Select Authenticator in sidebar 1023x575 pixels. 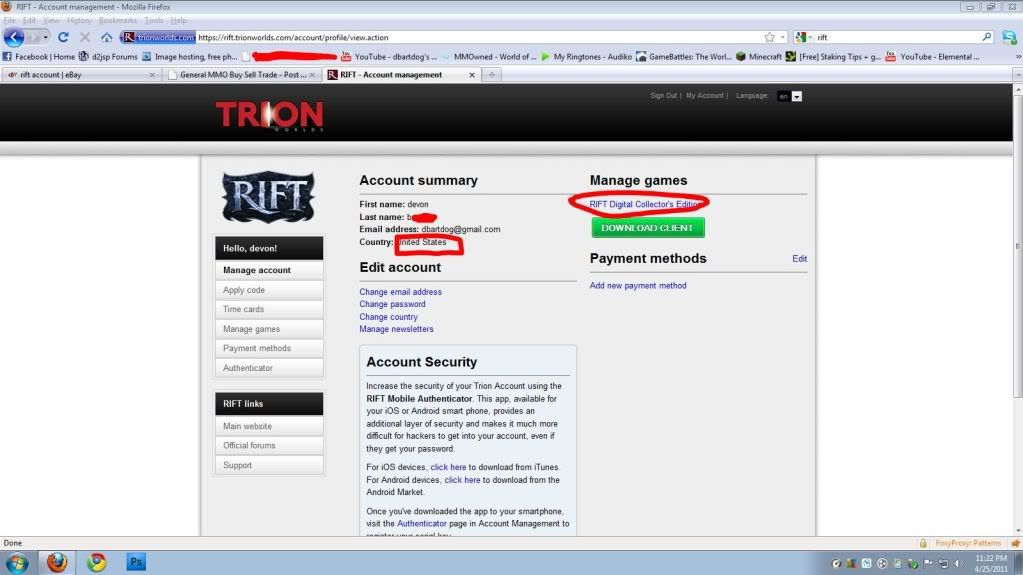269,368
